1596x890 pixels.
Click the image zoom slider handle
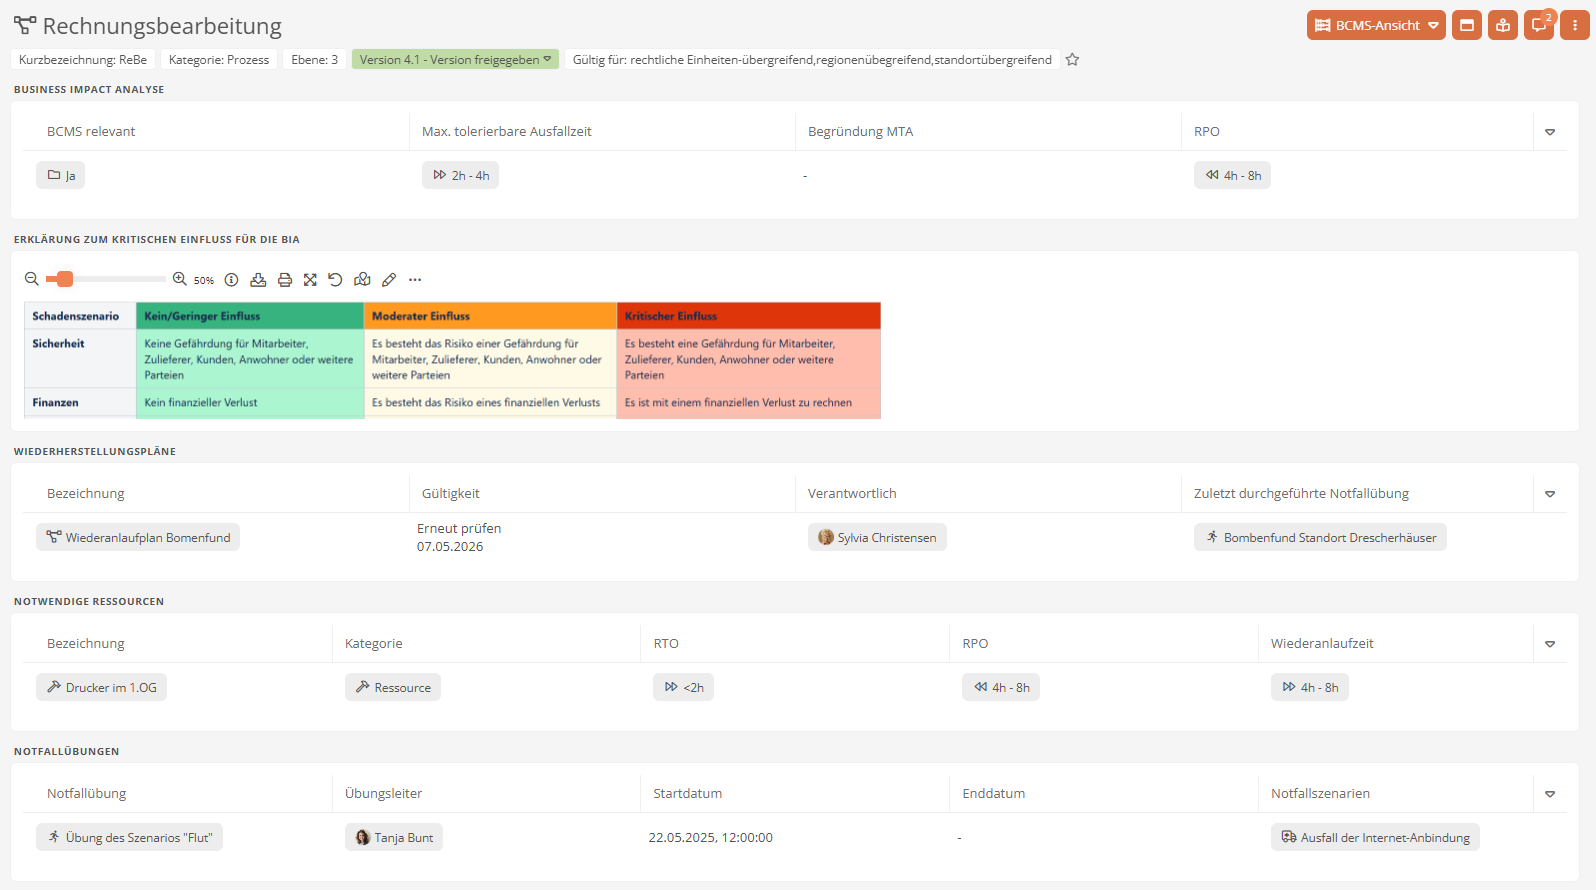tap(65, 279)
